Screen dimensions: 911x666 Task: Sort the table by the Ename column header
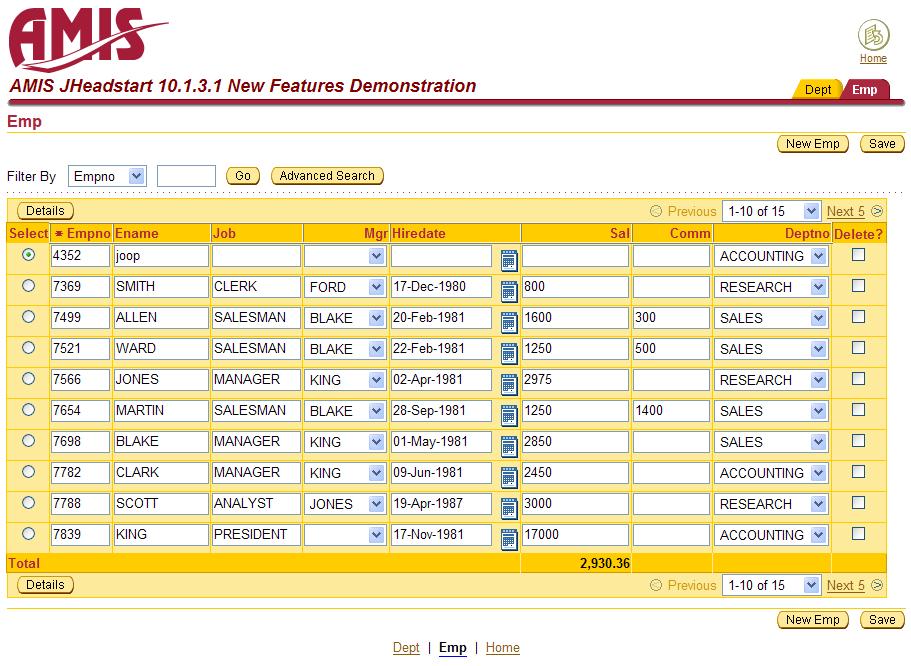(x=137, y=233)
